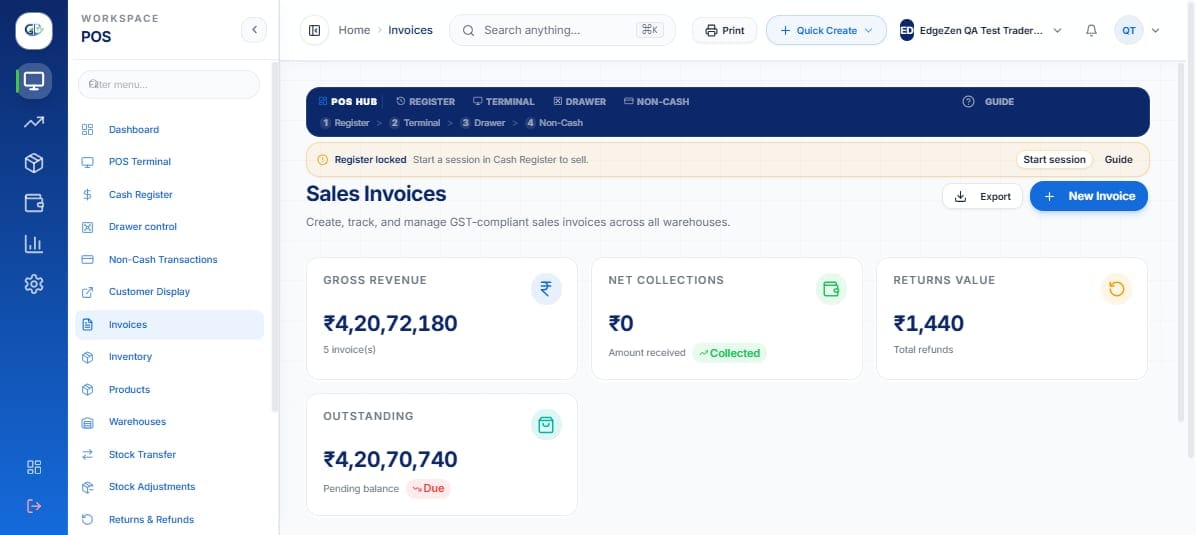1196x535 pixels.
Task: Toggle the sidebar panel icon beside Home
Action: 314,31
